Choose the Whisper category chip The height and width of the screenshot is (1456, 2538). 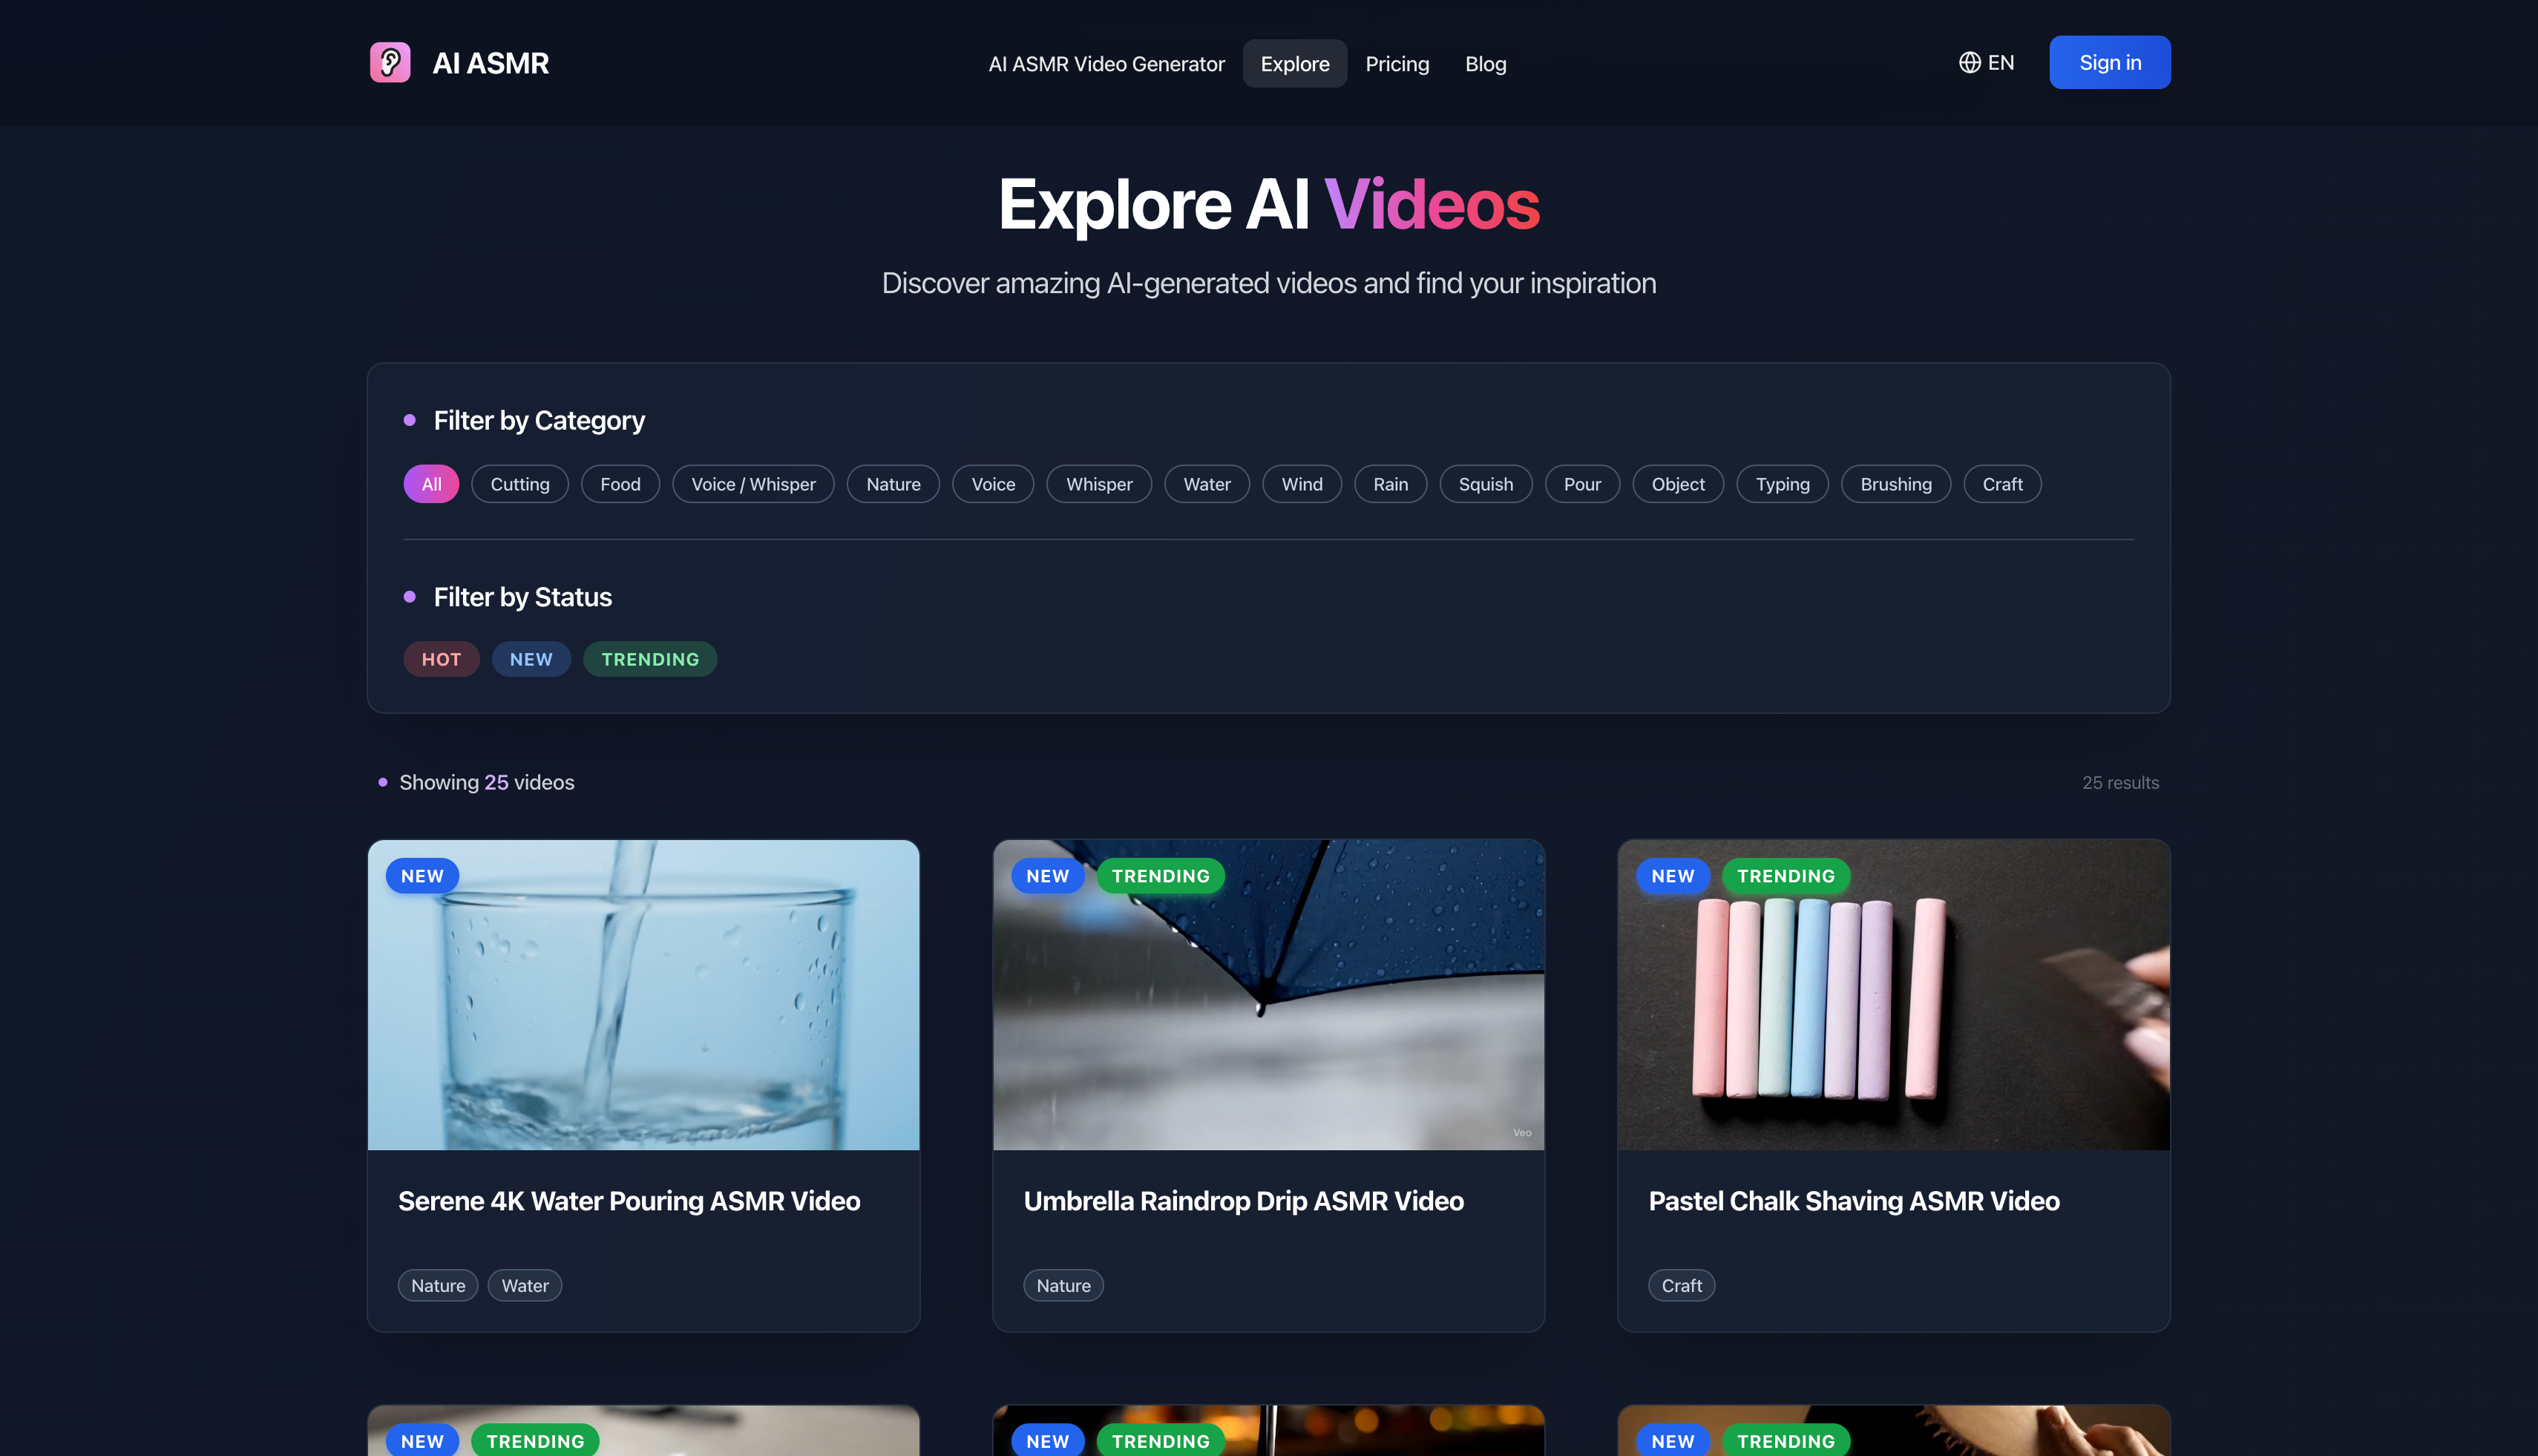tap(1099, 484)
